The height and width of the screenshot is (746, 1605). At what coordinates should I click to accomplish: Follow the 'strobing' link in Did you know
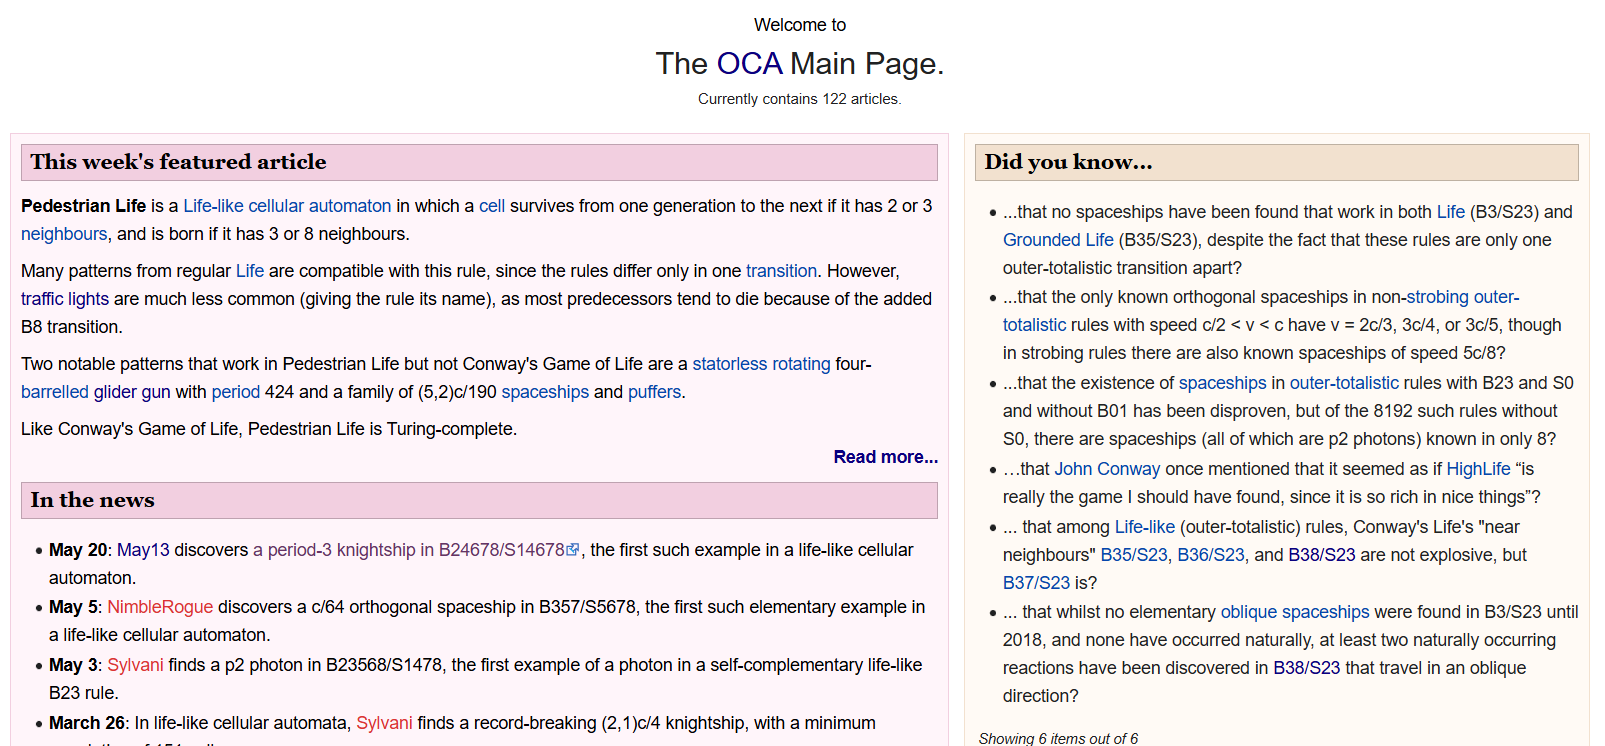coord(1438,297)
